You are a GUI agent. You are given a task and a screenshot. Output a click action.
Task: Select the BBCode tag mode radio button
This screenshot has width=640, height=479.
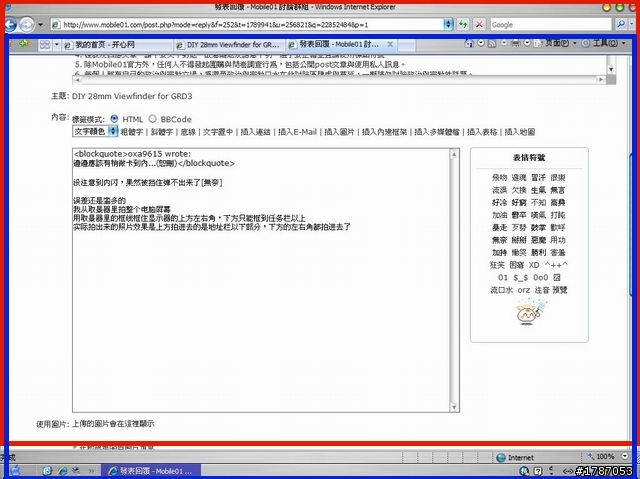pos(152,119)
